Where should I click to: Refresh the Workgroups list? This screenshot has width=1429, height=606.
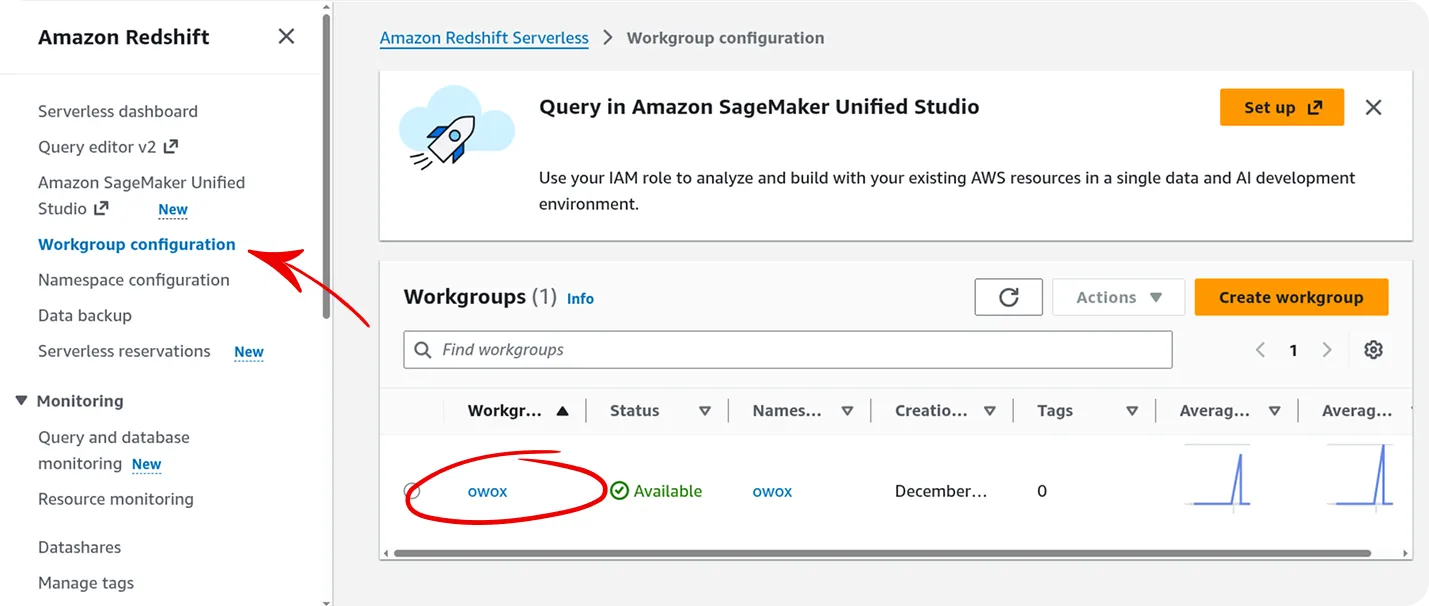coord(1008,296)
